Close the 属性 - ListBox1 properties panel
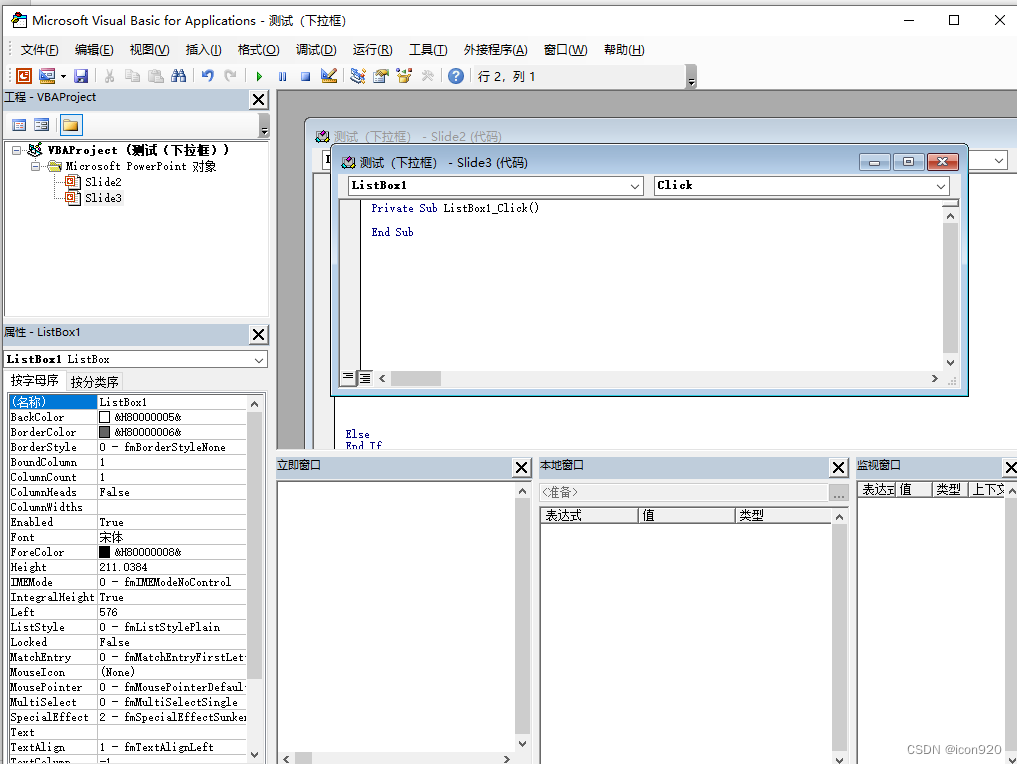 point(258,335)
